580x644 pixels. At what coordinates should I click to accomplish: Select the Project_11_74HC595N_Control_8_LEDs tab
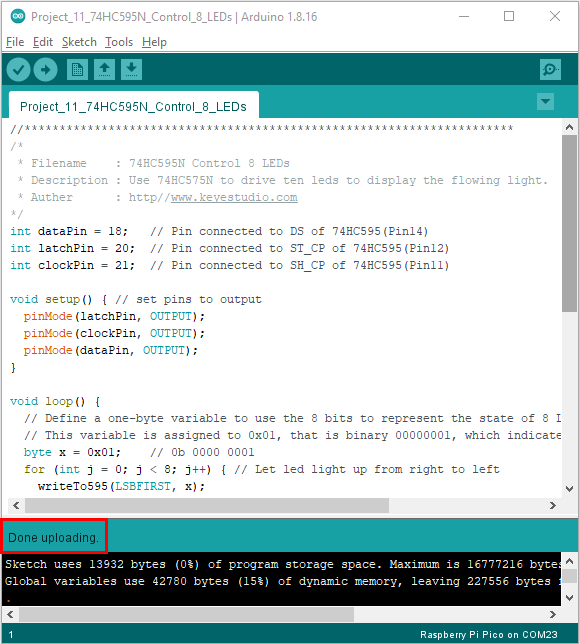point(133,106)
